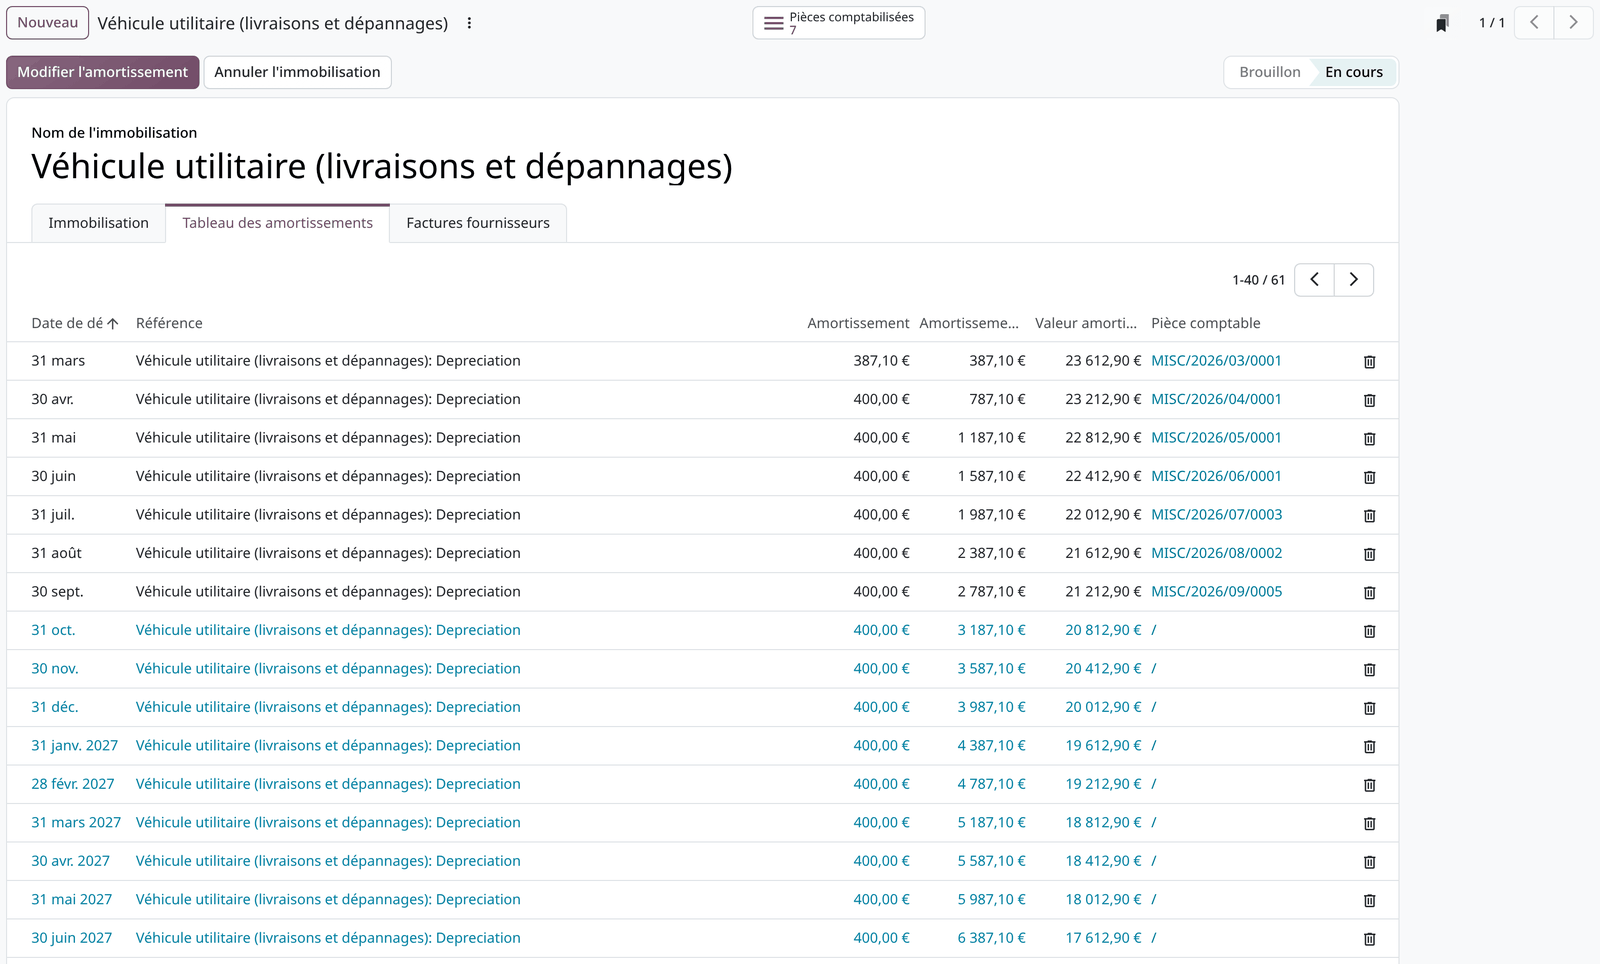This screenshot has height=964, width=1600.
Task: Sort by Pièce comptable column header
Action: tap(1205, 323)
